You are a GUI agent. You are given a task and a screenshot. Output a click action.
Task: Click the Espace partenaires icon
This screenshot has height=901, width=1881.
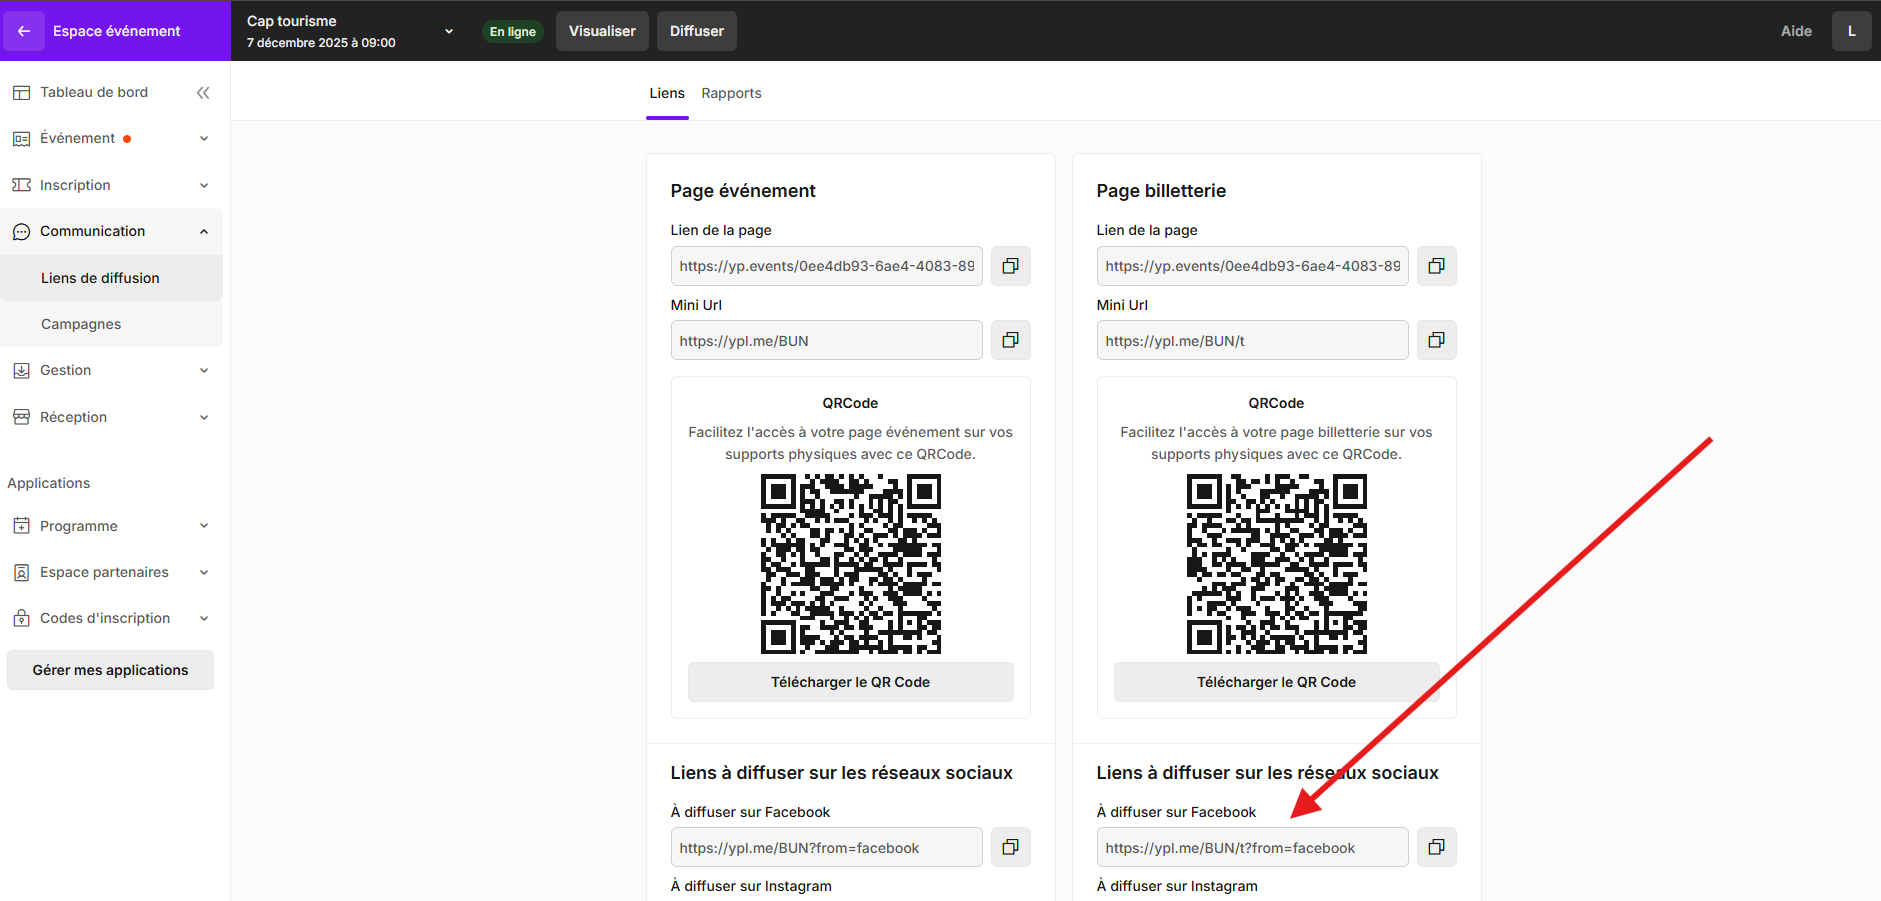point(21,573)
